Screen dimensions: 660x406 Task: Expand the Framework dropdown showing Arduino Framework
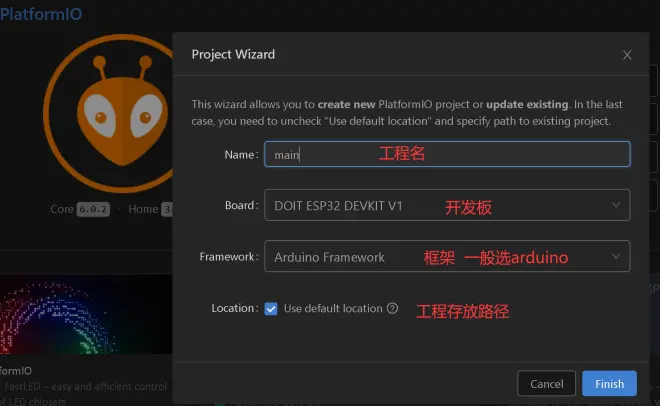447,256
